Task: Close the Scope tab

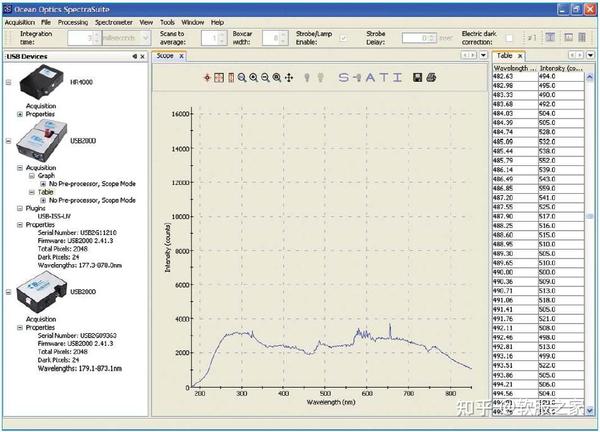Action: (x=181, y=56)
